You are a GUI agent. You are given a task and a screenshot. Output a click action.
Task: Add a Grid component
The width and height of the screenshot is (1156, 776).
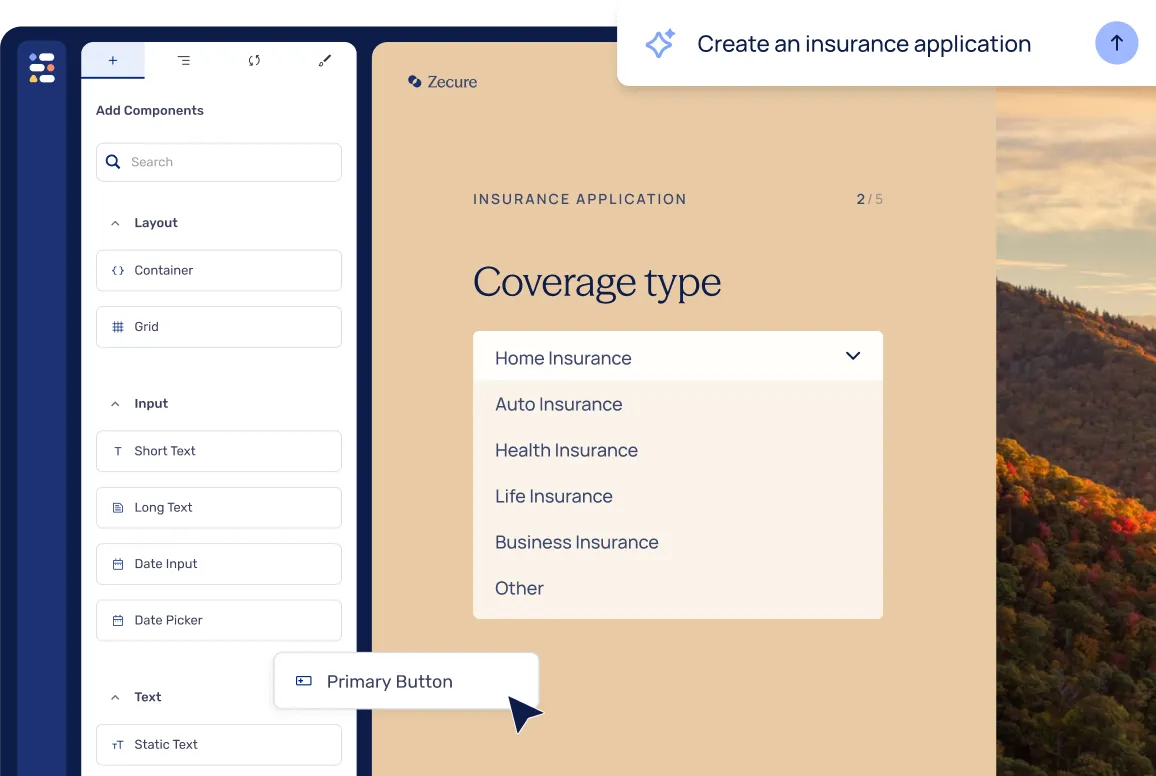[219, 326]
